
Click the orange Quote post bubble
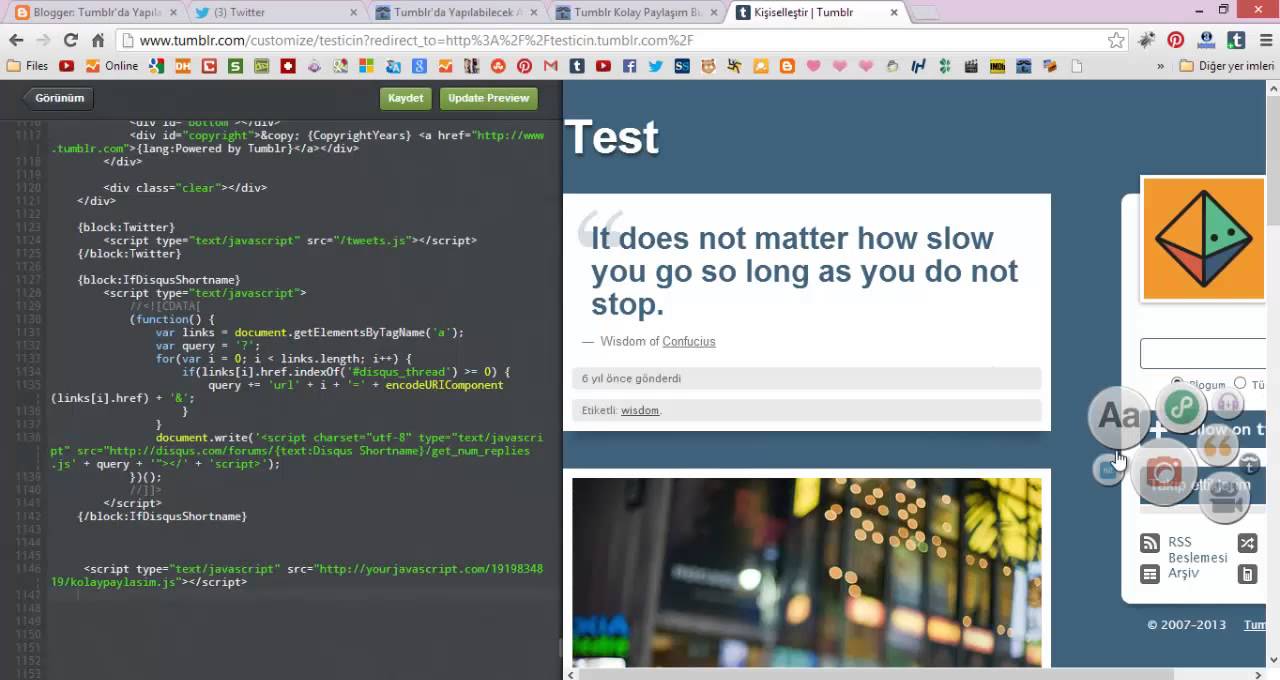[x=1217, y=446]
